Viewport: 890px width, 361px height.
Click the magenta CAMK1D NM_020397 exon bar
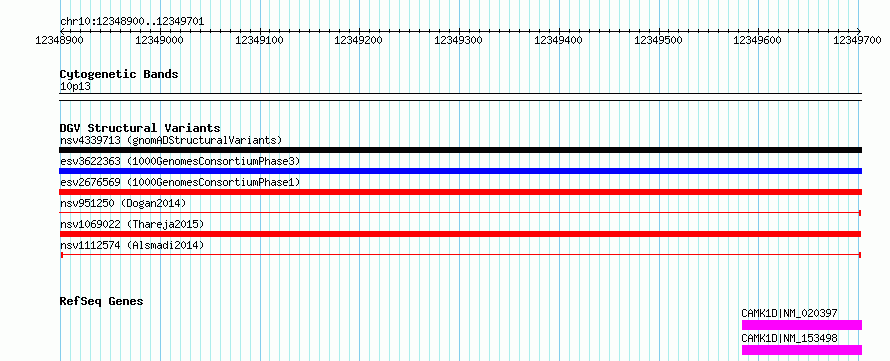[802, 325]
